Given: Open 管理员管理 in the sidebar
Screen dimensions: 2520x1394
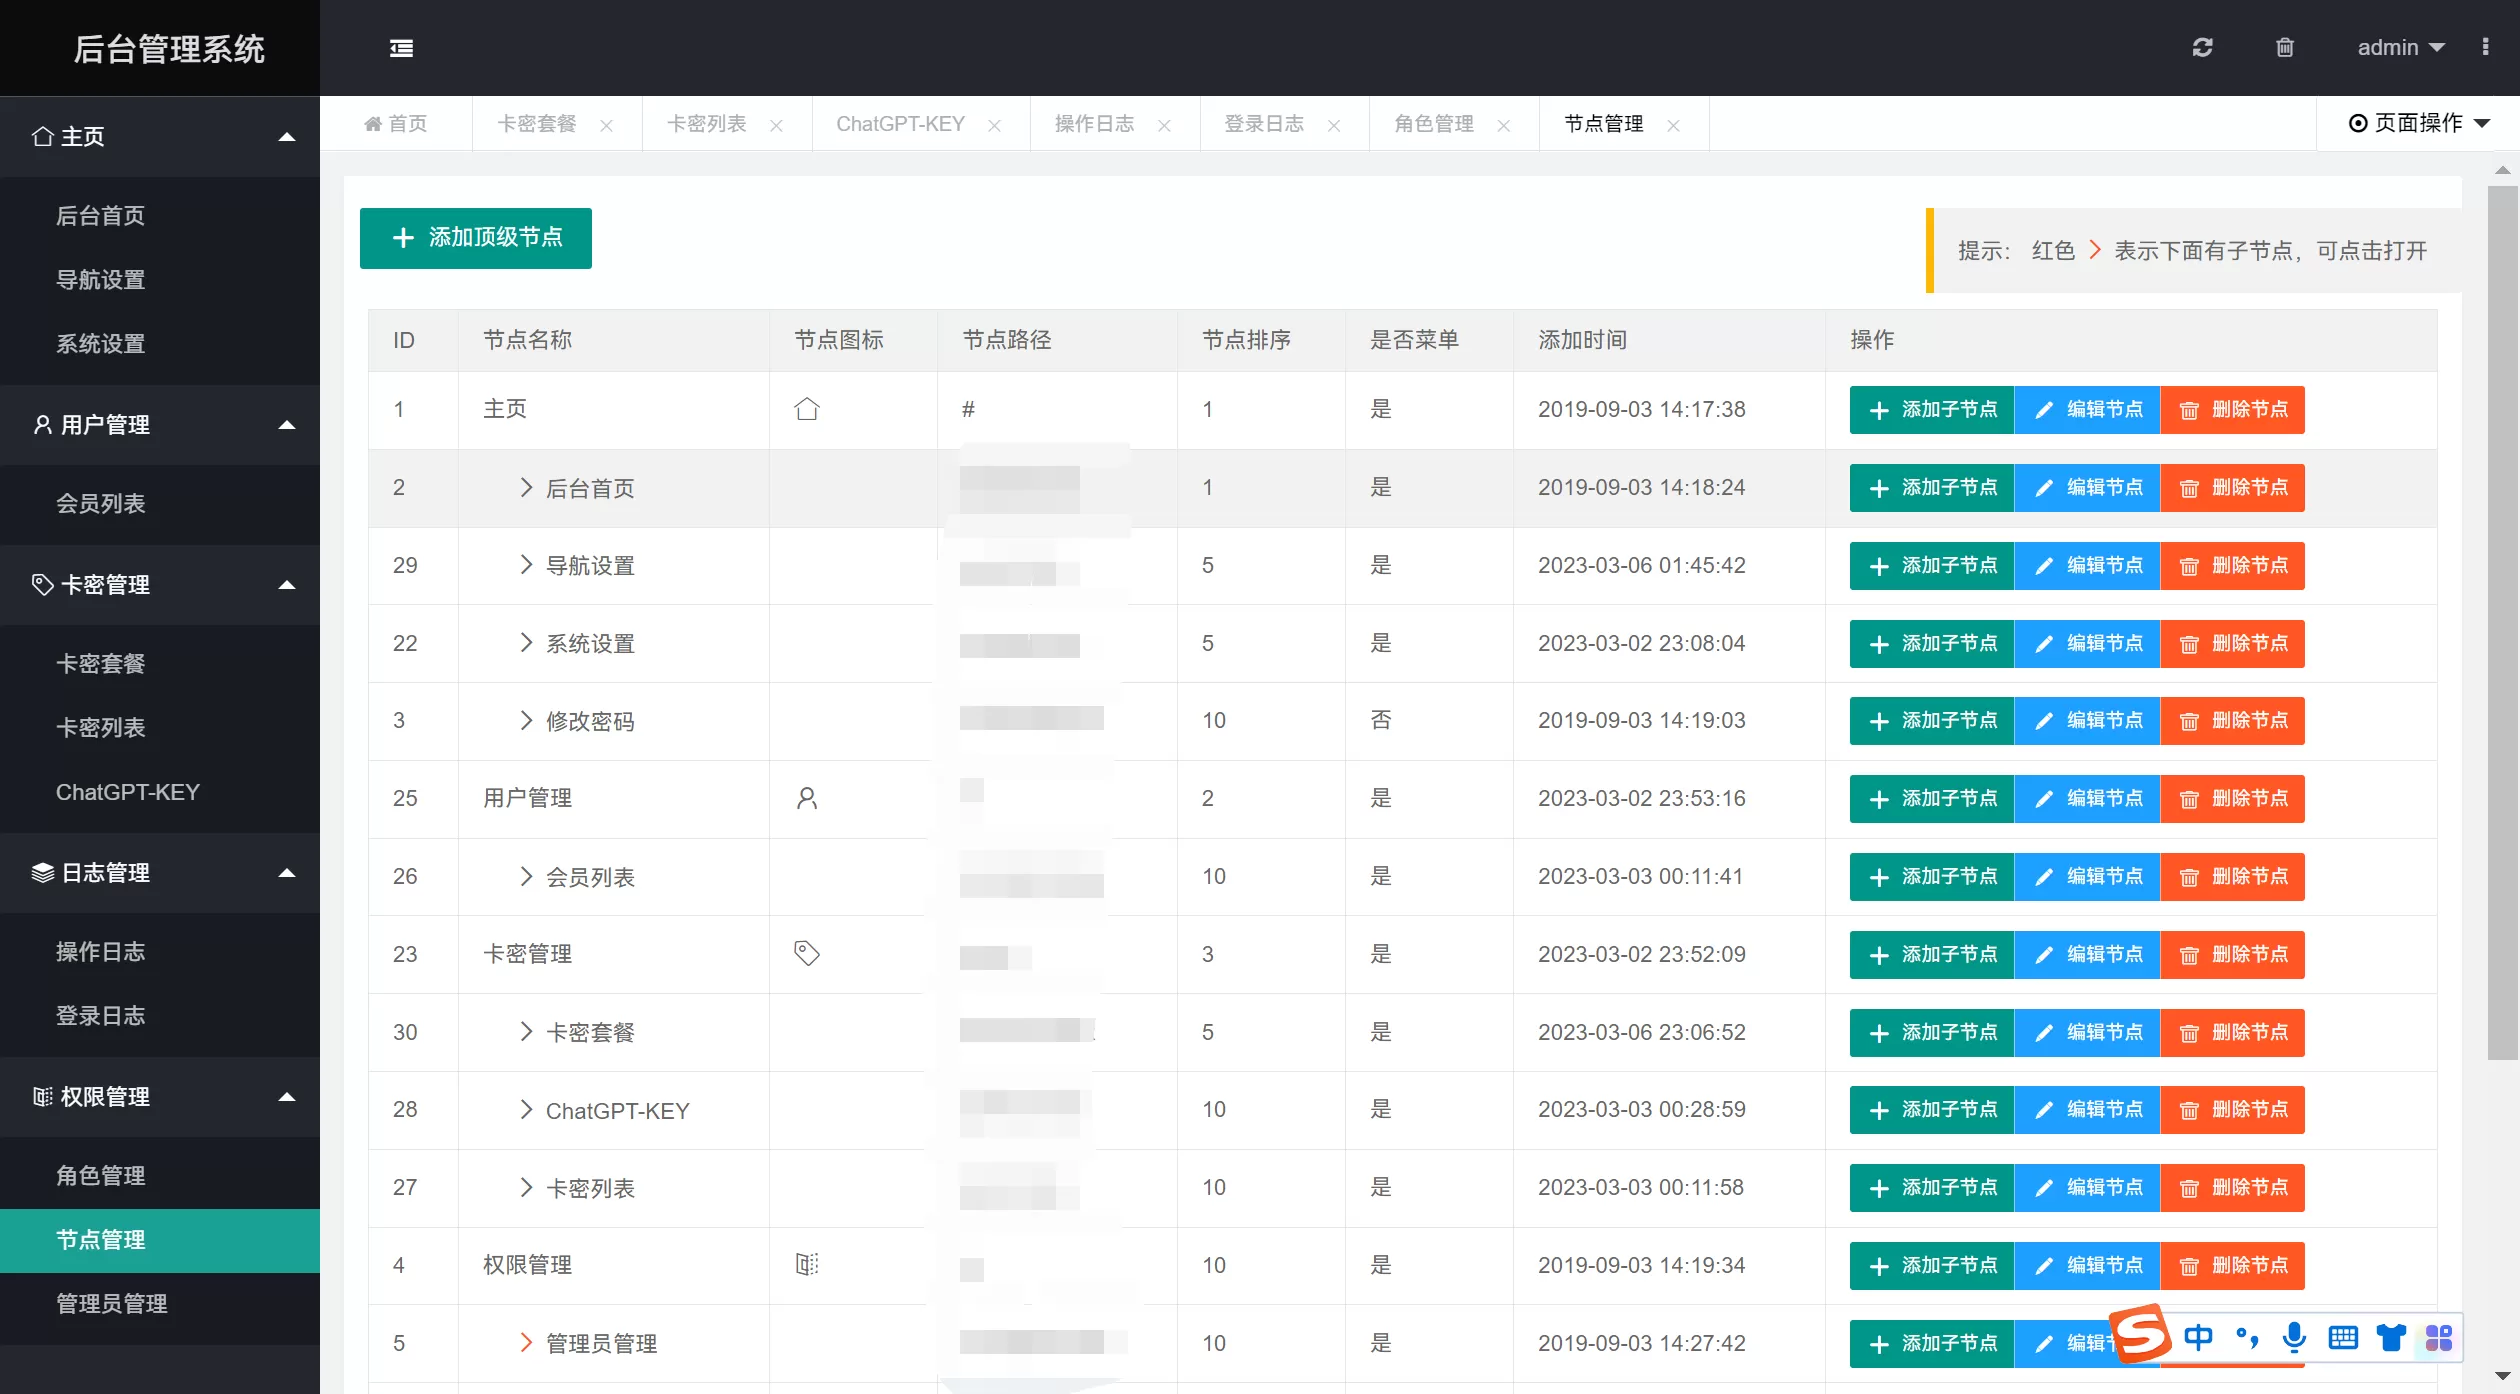Looking at the screenshot, I should coord(112,1304).
